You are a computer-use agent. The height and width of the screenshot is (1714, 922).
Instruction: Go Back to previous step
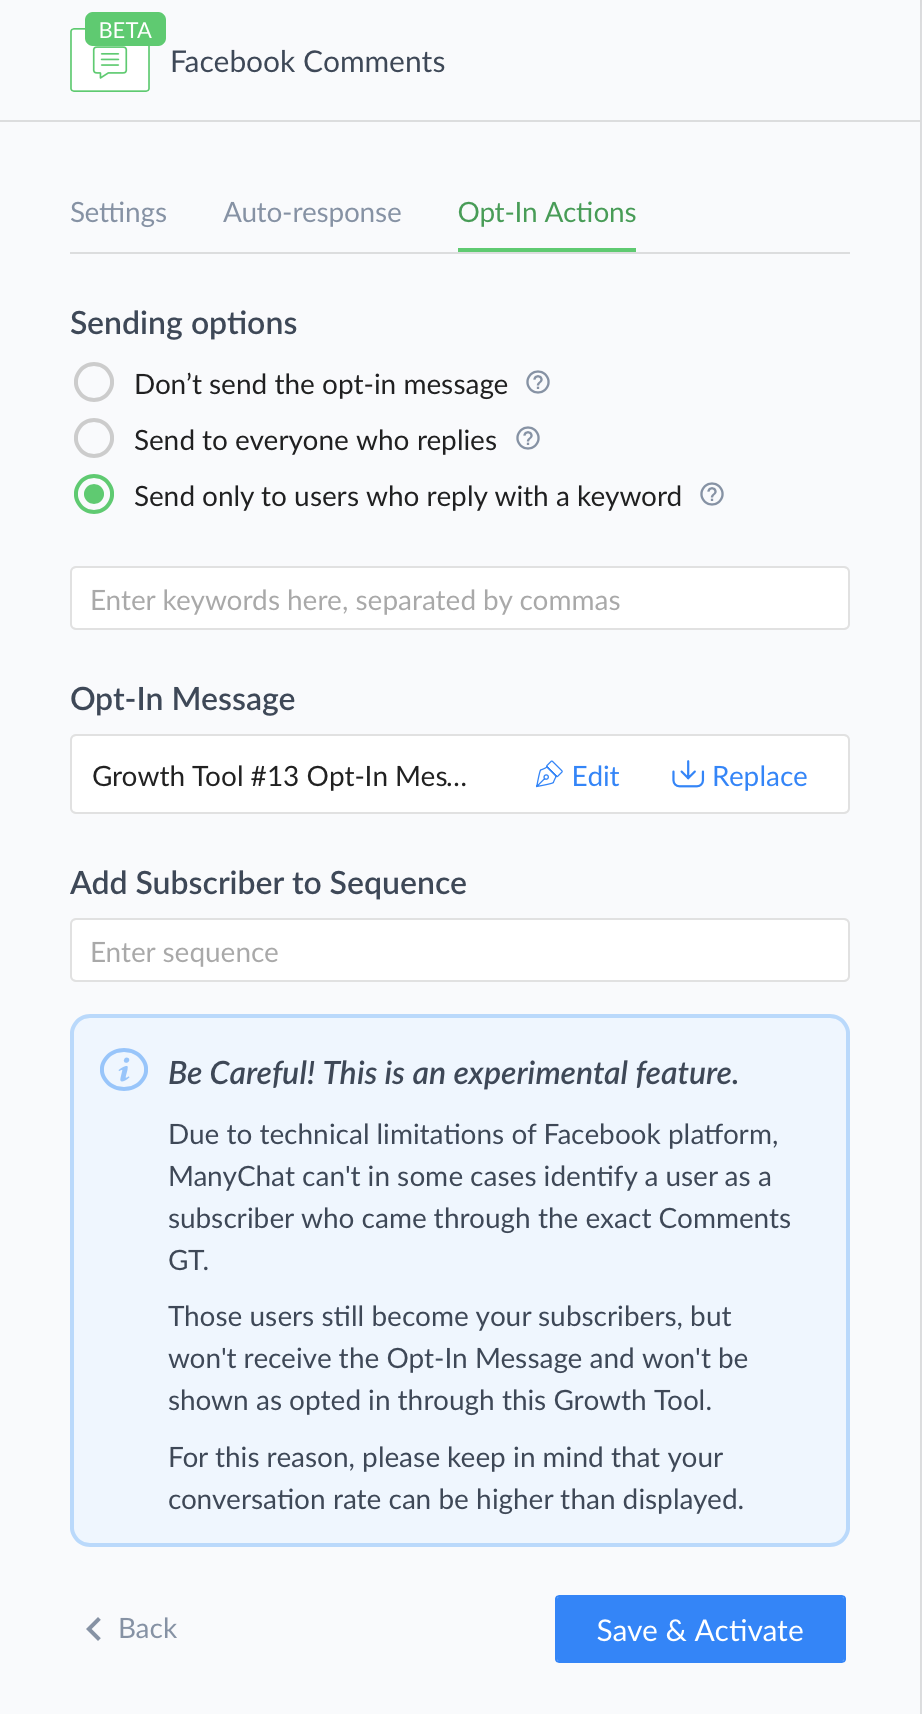[132, 1629]
